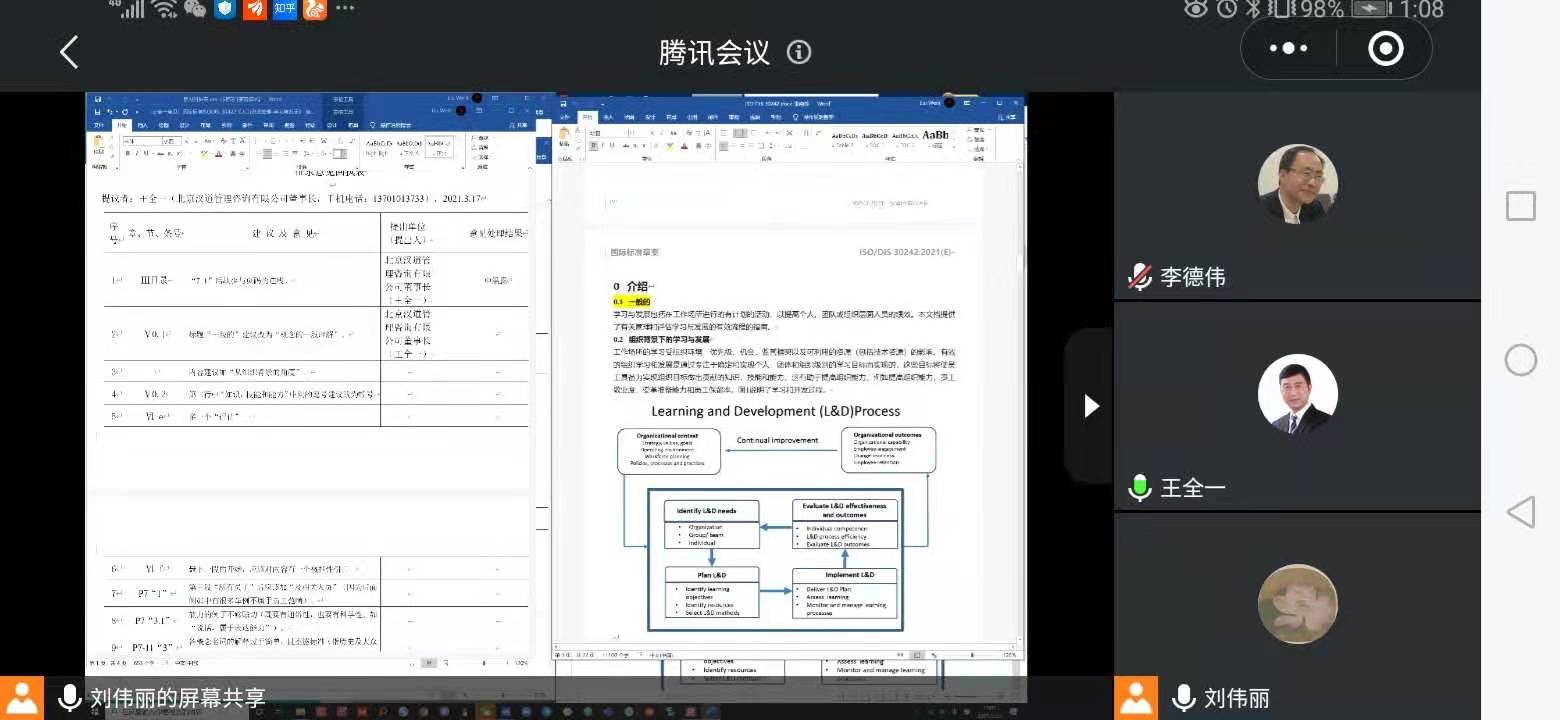Click font color red A in left Word window
The height and width of the screenshot is (720, 1560).
click(218, 153)
